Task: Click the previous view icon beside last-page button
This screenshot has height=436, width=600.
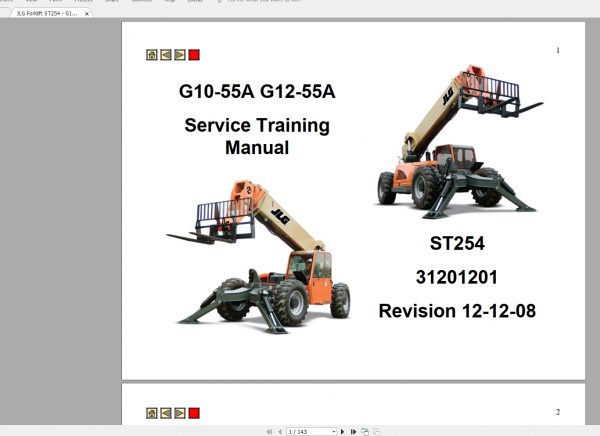Action: click(x=365, y=432)
